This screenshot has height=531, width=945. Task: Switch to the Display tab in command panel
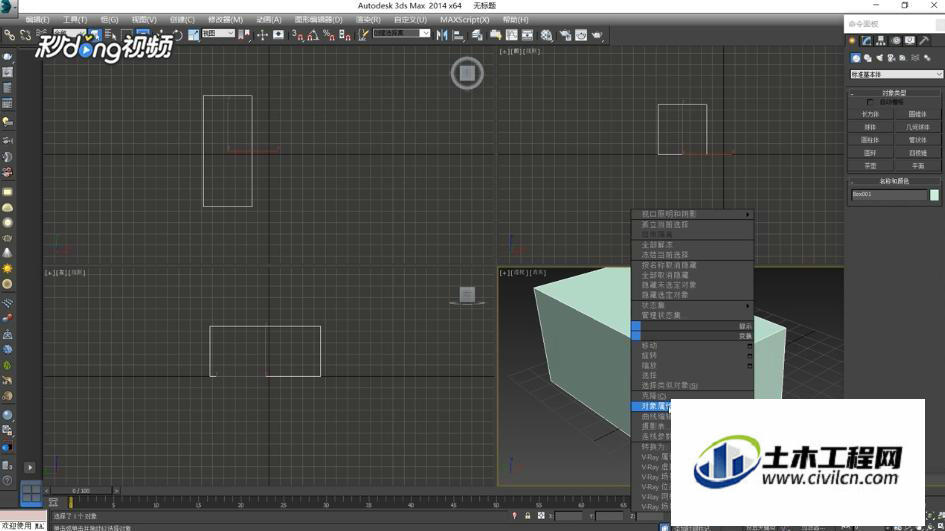pos(910,40)
